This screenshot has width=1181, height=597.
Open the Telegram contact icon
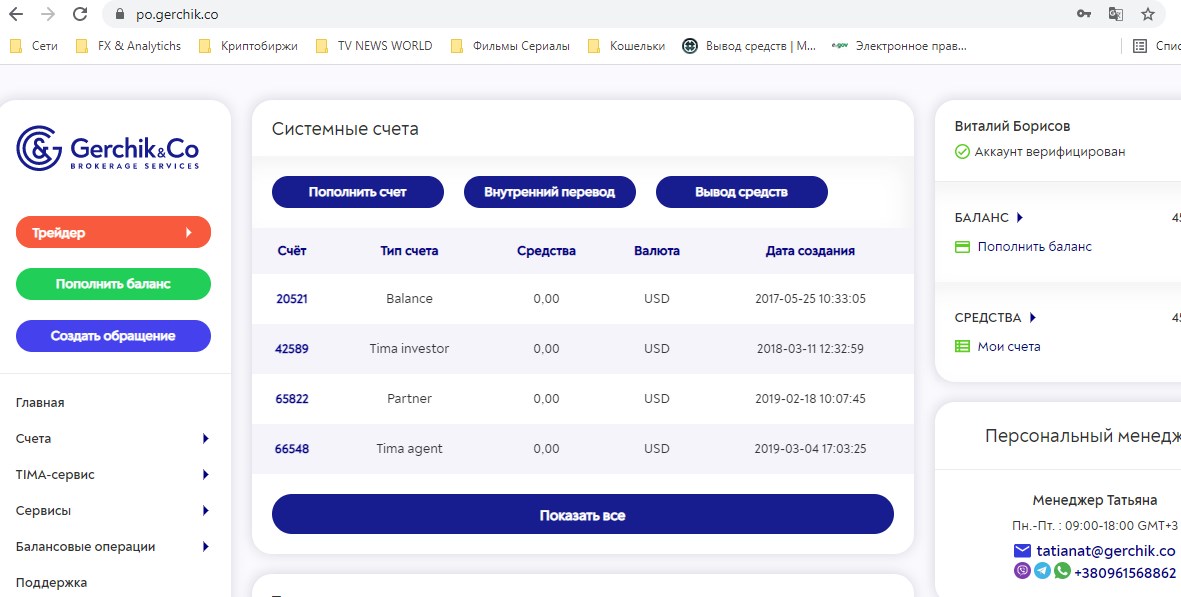(x=1042, y=571)
